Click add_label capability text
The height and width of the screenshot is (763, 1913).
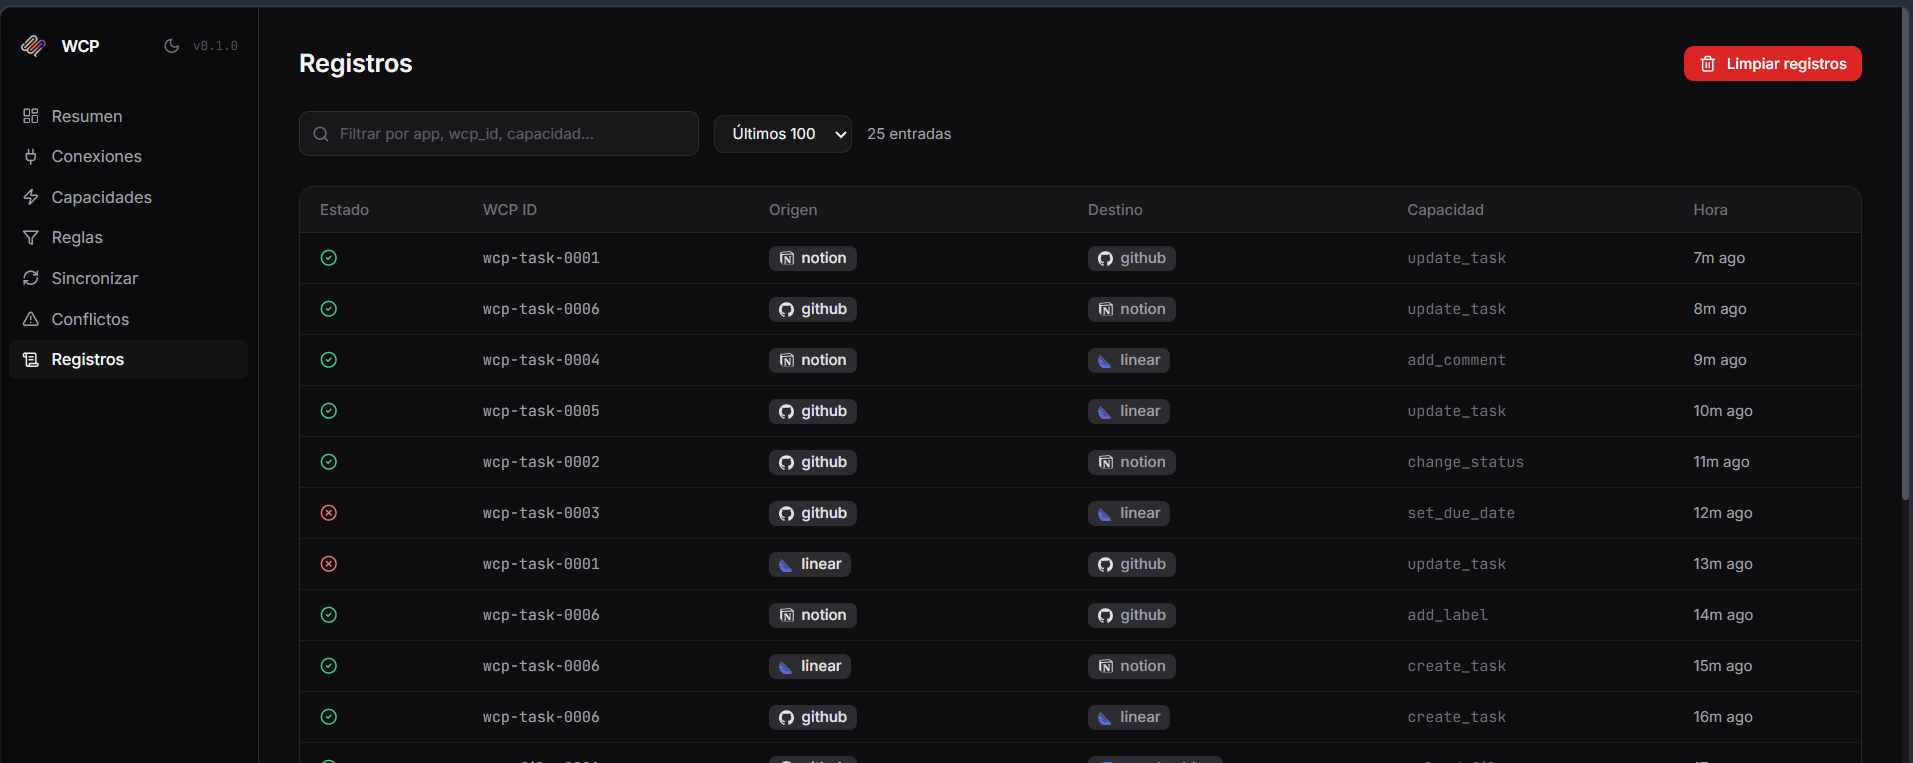click(1447, 615)
